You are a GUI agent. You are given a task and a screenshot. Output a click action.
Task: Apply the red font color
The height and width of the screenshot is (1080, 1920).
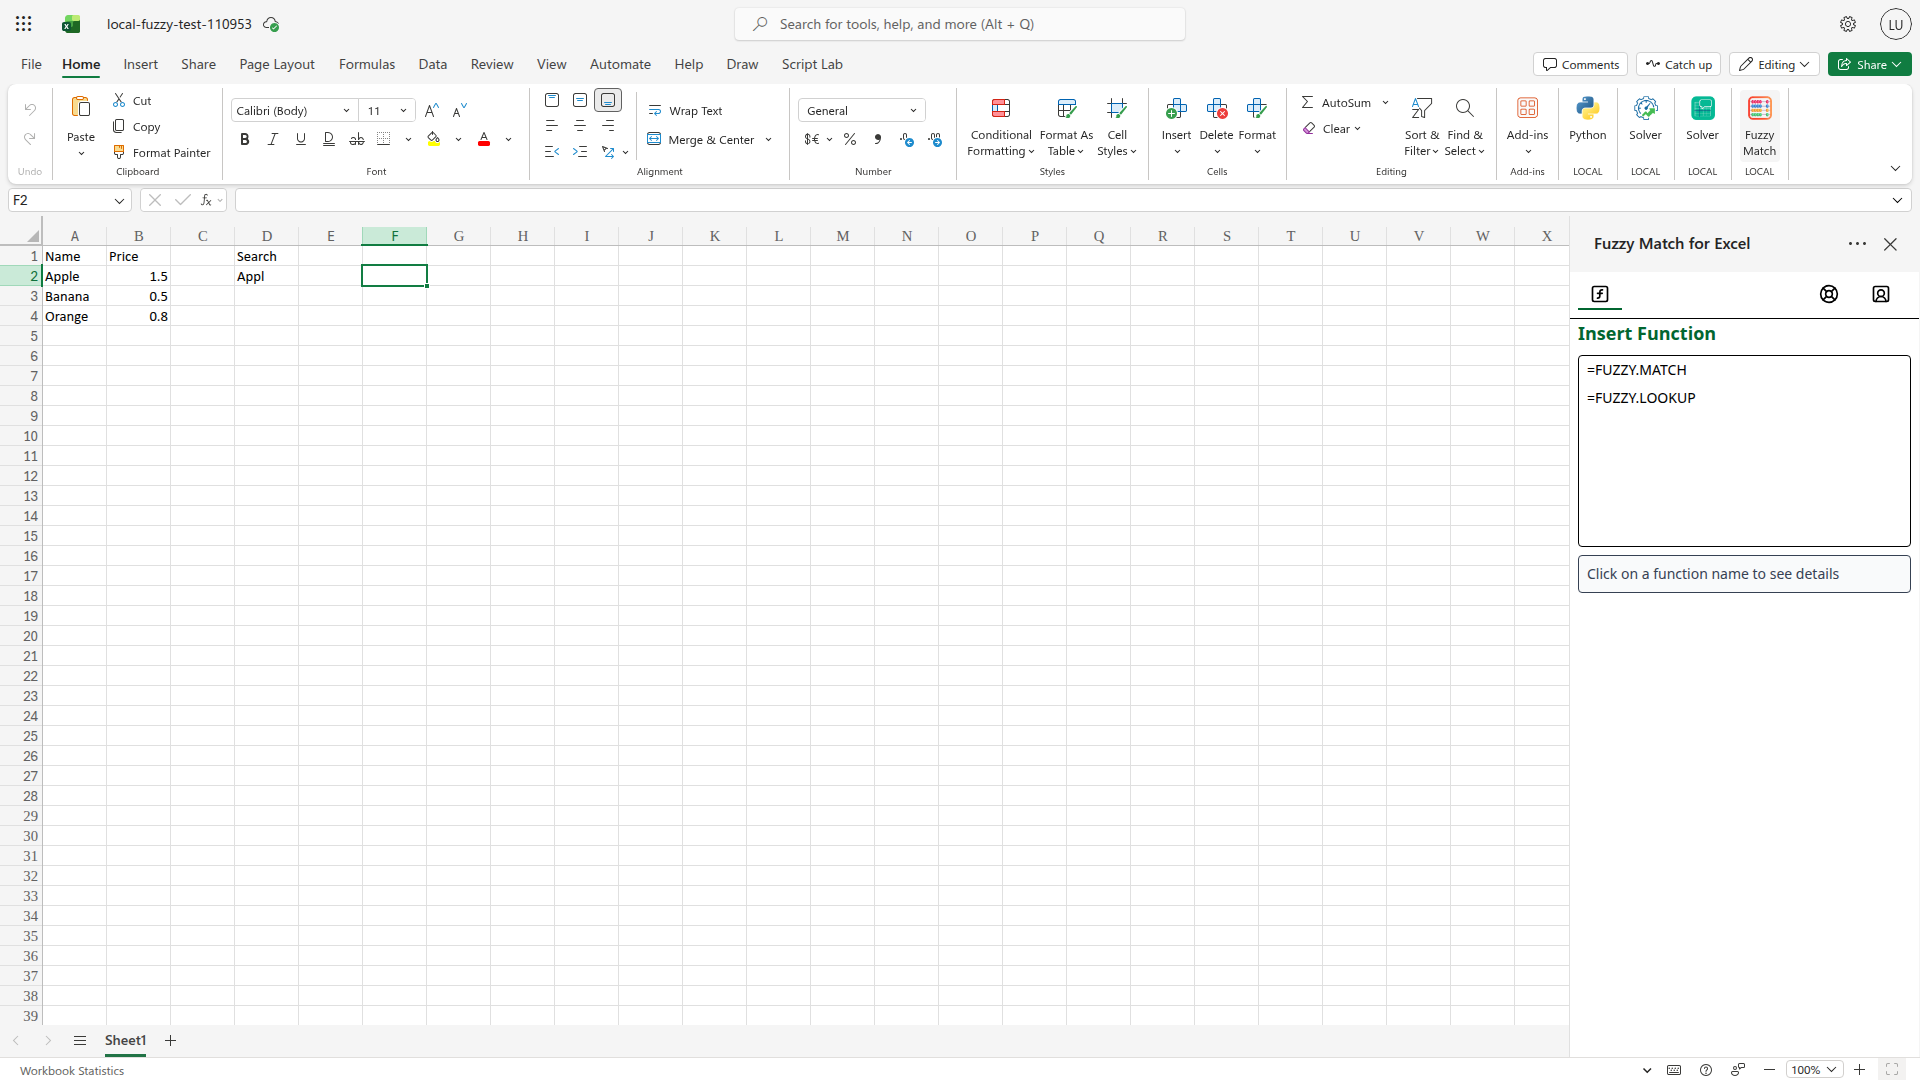coord(484,139)
